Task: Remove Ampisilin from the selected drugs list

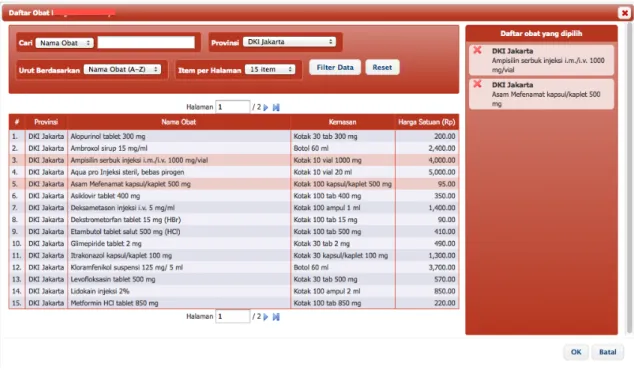Action: (478, 50)
